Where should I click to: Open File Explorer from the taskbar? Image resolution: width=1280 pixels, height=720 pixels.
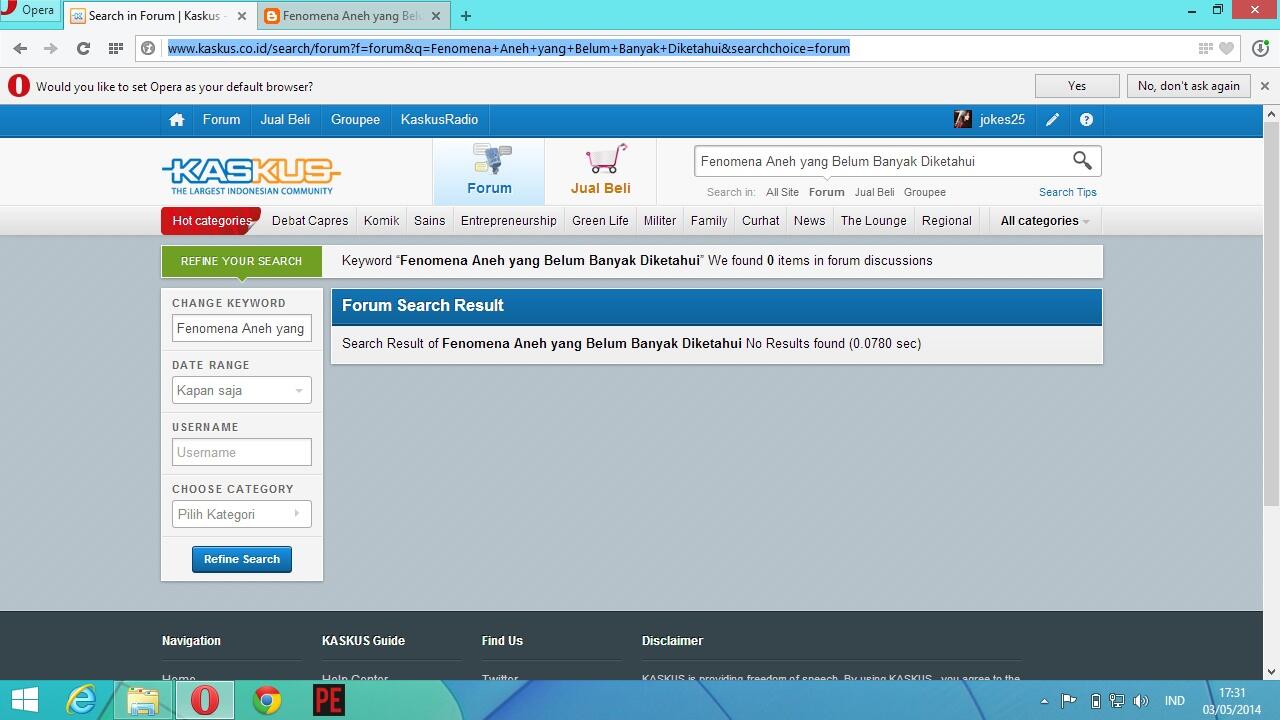coord(143,700)
